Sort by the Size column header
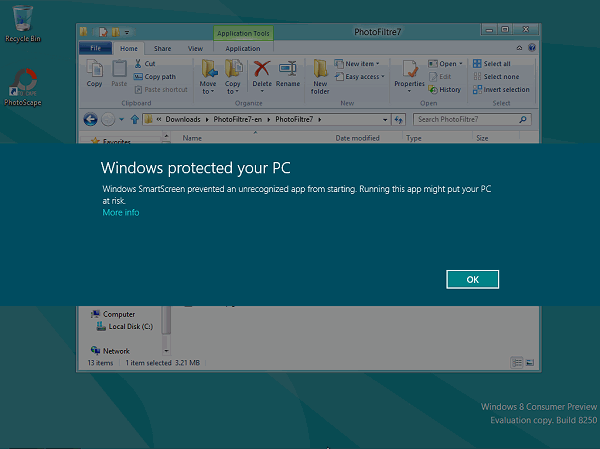This screenshot has width=600, height=449. pos(482,138)
